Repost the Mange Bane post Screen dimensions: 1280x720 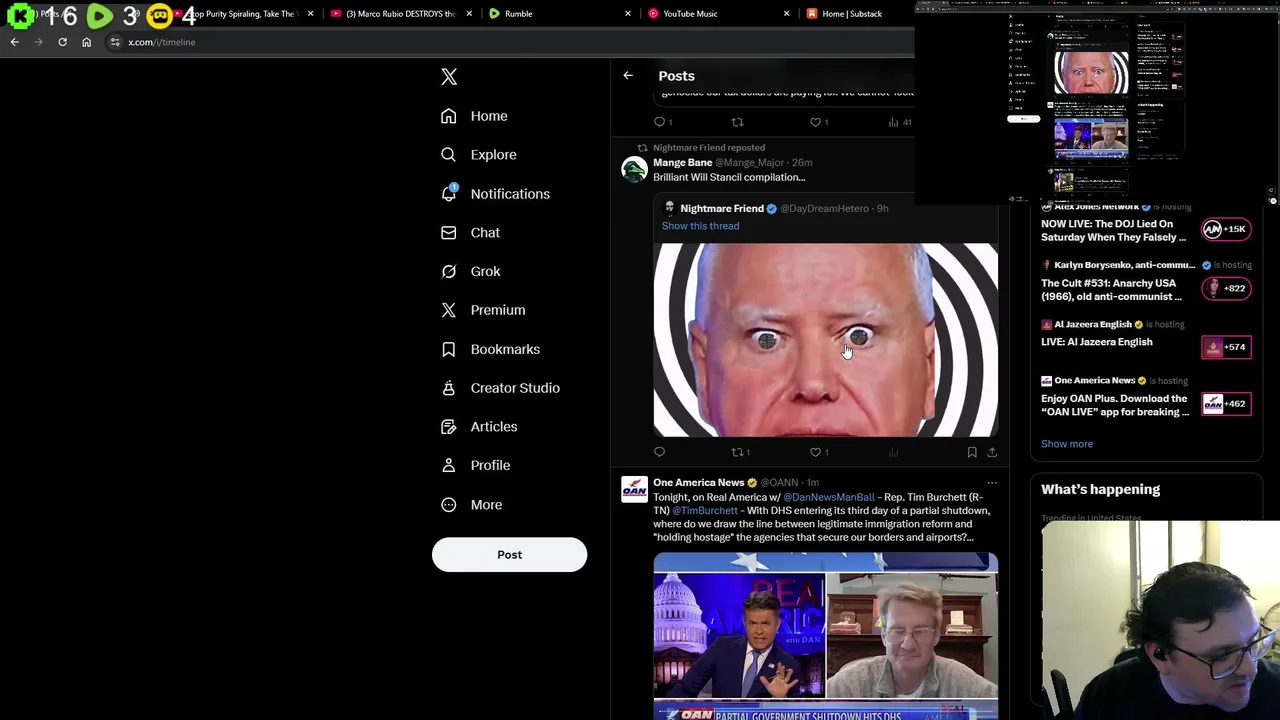pos(739,453)
